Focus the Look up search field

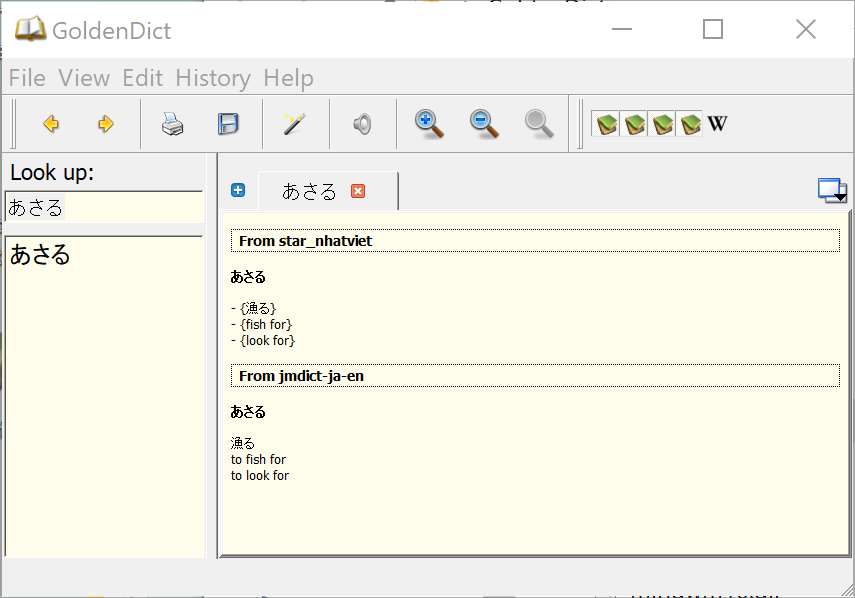point(104,207)
